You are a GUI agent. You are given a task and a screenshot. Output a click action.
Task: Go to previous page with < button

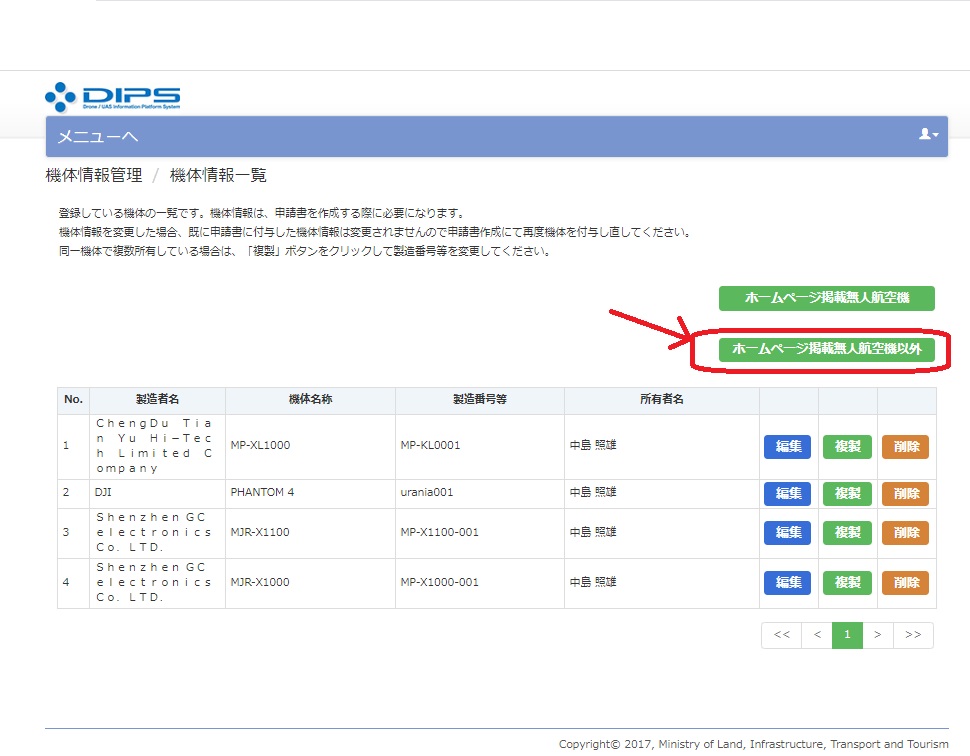tap(817, 635)
